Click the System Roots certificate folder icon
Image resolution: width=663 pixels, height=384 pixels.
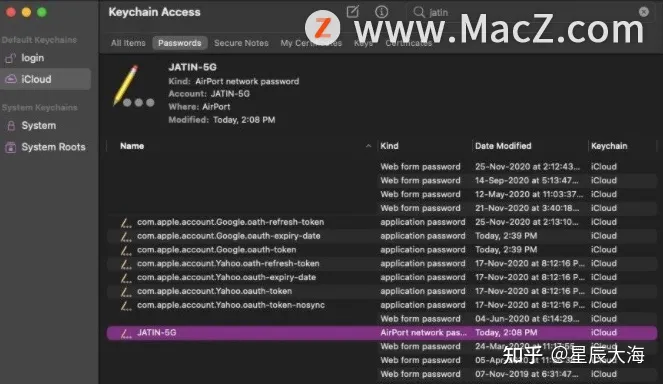[11, 147]
